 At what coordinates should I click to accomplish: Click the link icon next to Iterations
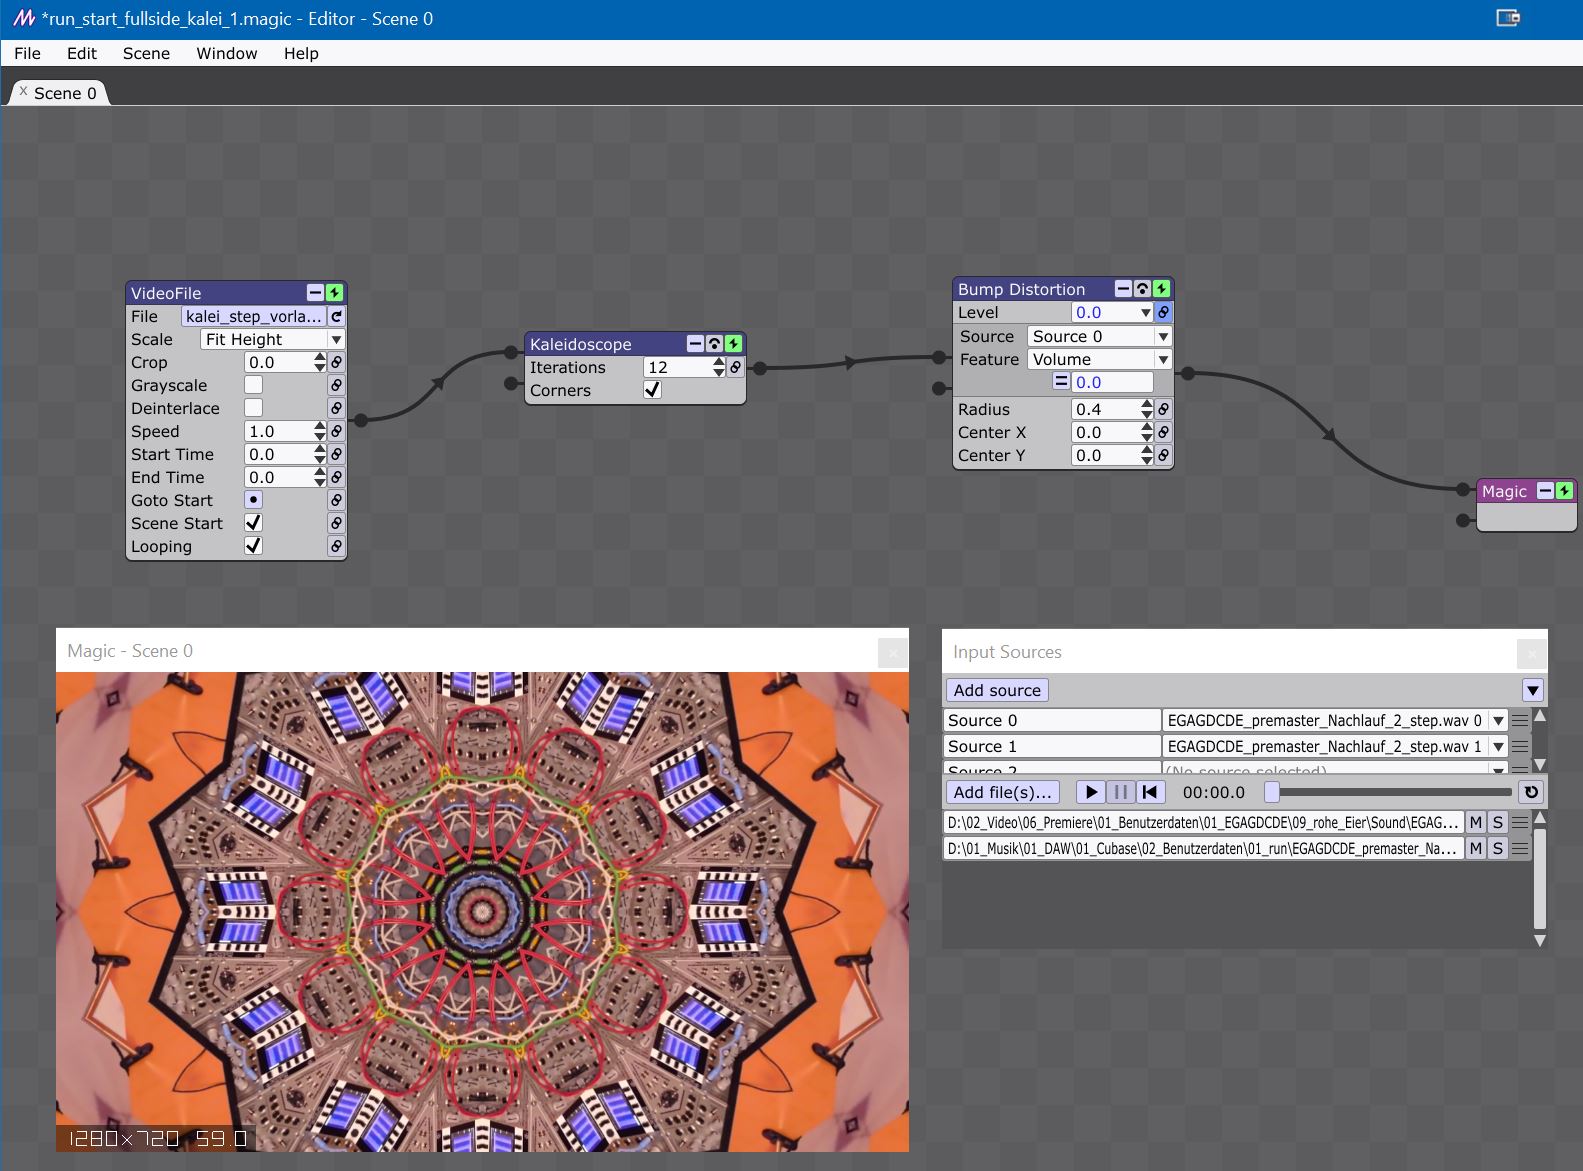coord(736,367)
